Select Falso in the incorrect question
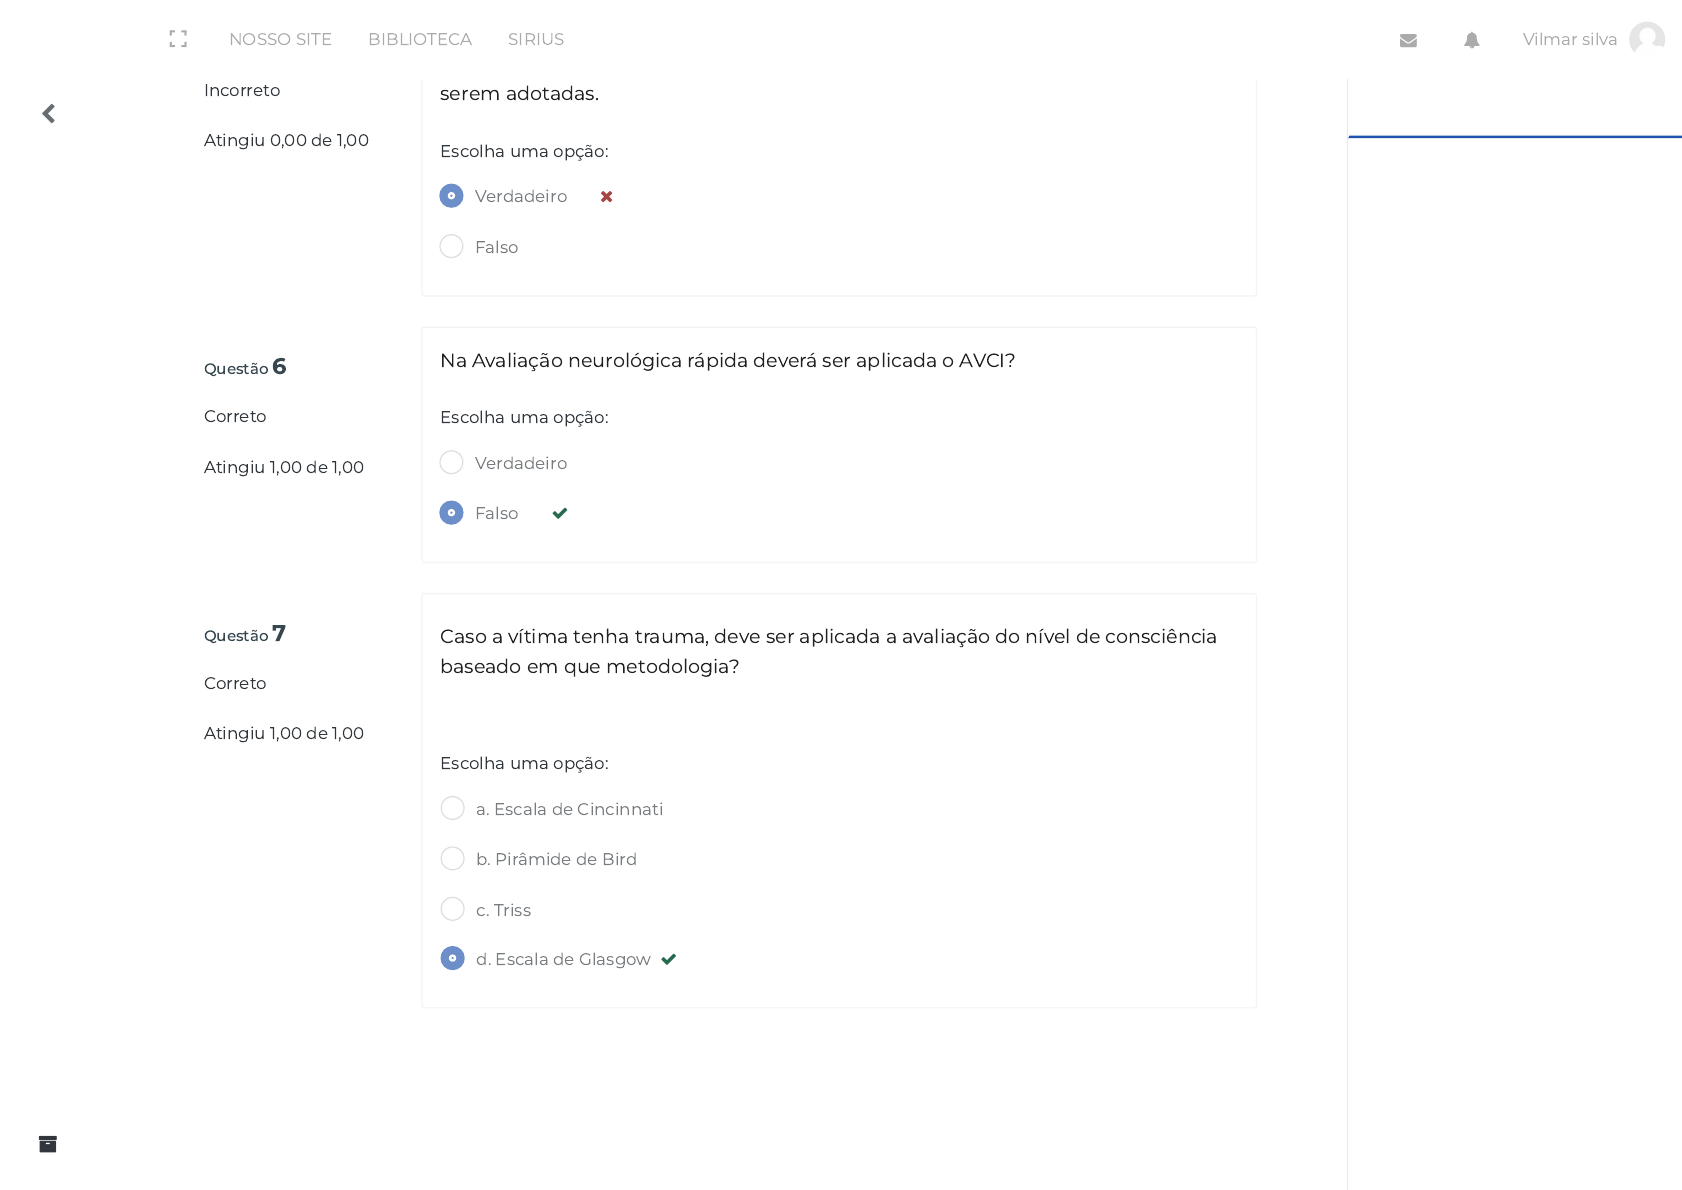Screen dimensions: 1682x1190 click(452, 246)
